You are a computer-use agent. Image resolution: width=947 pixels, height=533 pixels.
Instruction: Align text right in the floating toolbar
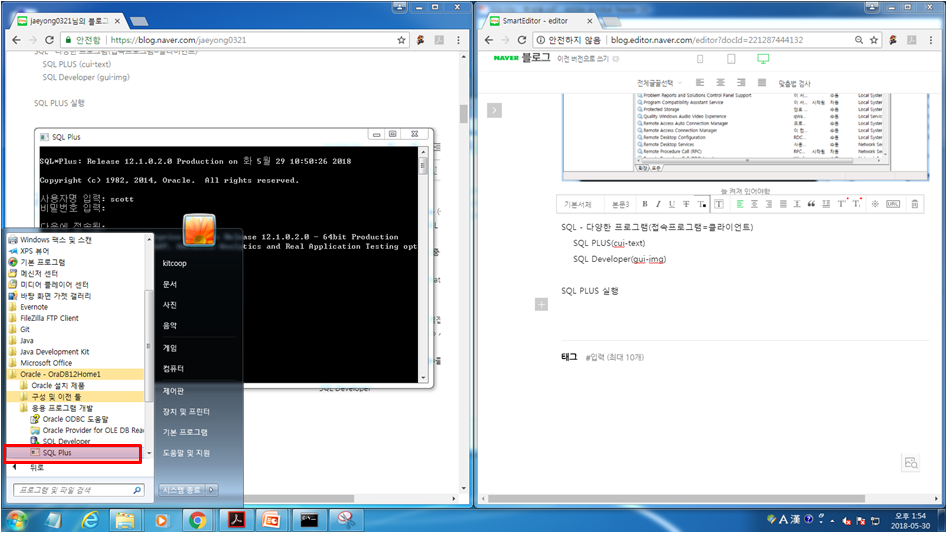769,204
